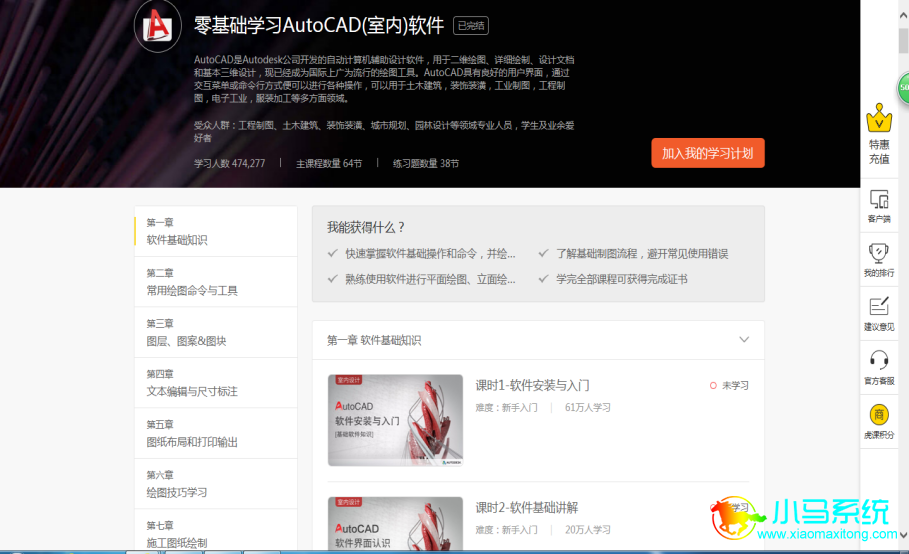Click 20万人学习 under lesson 2
The width and height of the screenshot is (909, 554).
point(587,530)
